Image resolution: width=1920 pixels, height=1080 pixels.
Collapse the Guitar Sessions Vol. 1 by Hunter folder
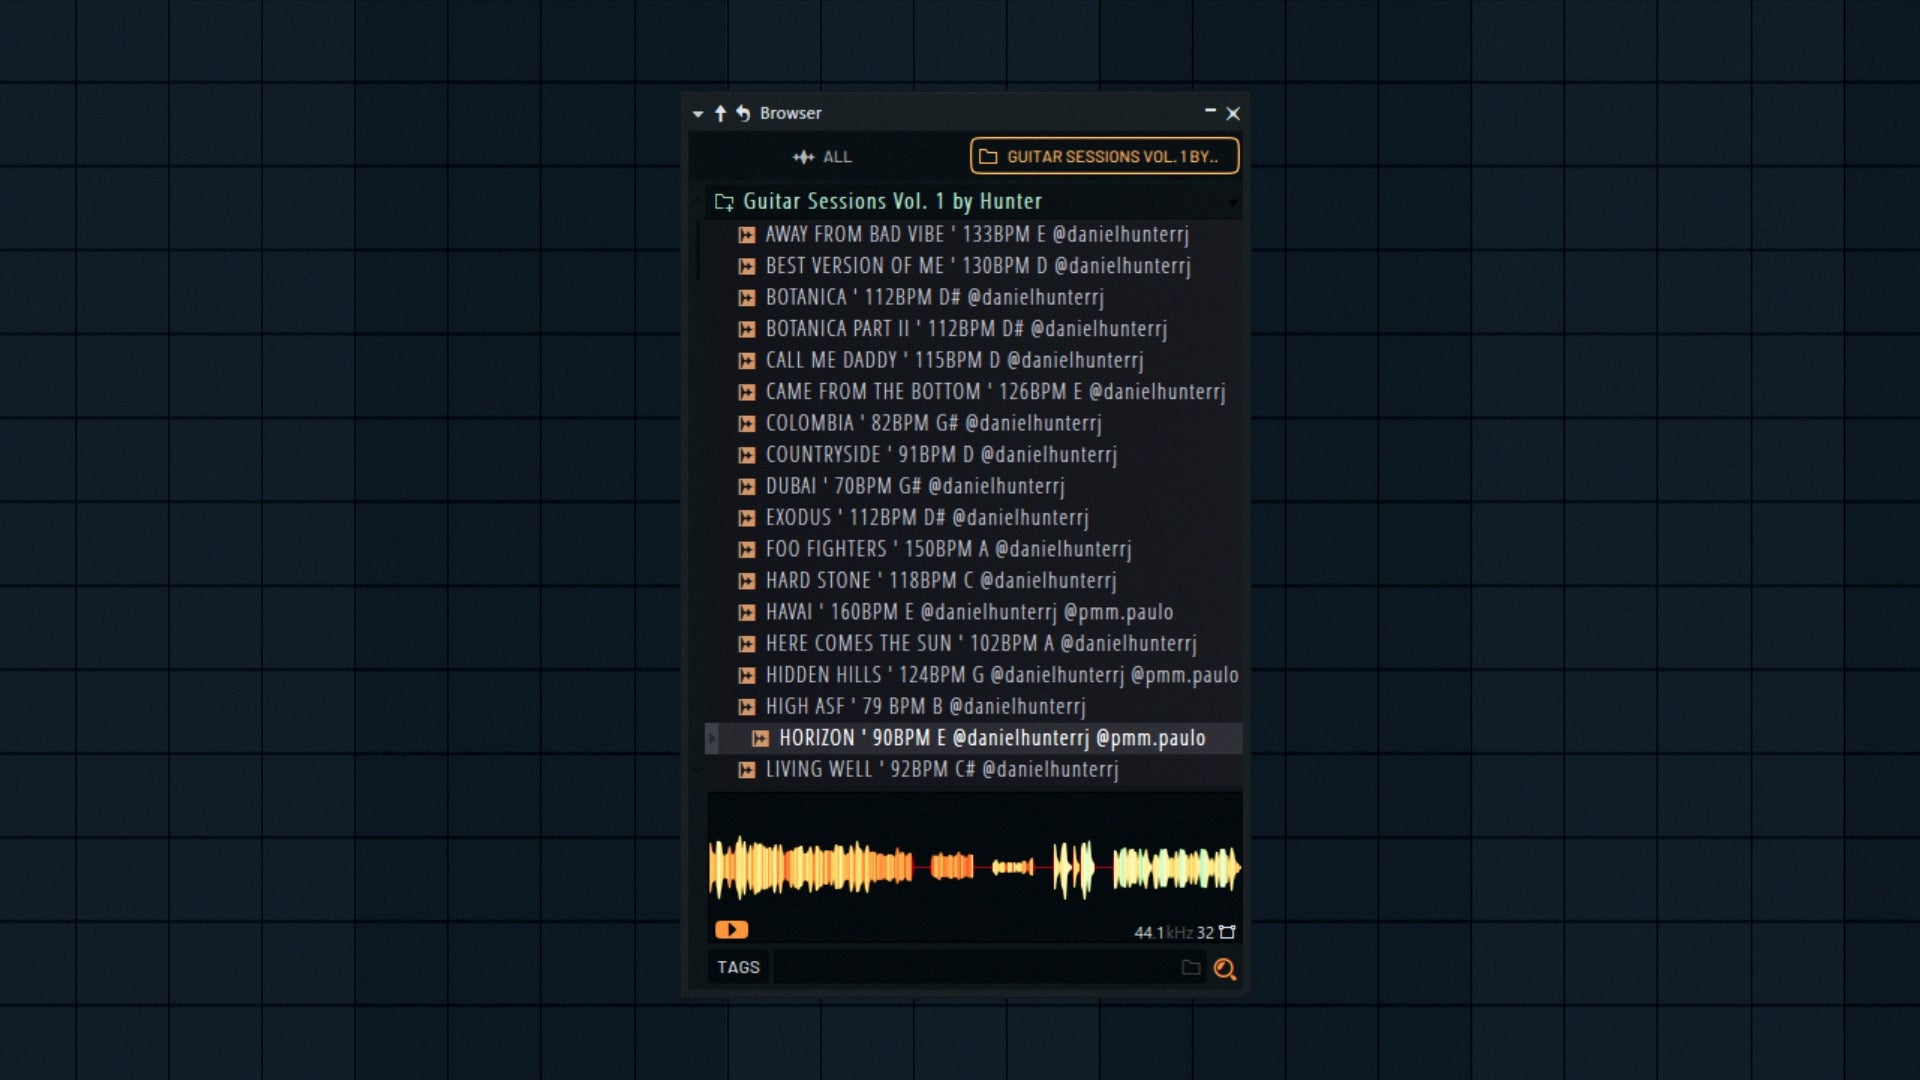click(892, 201)
